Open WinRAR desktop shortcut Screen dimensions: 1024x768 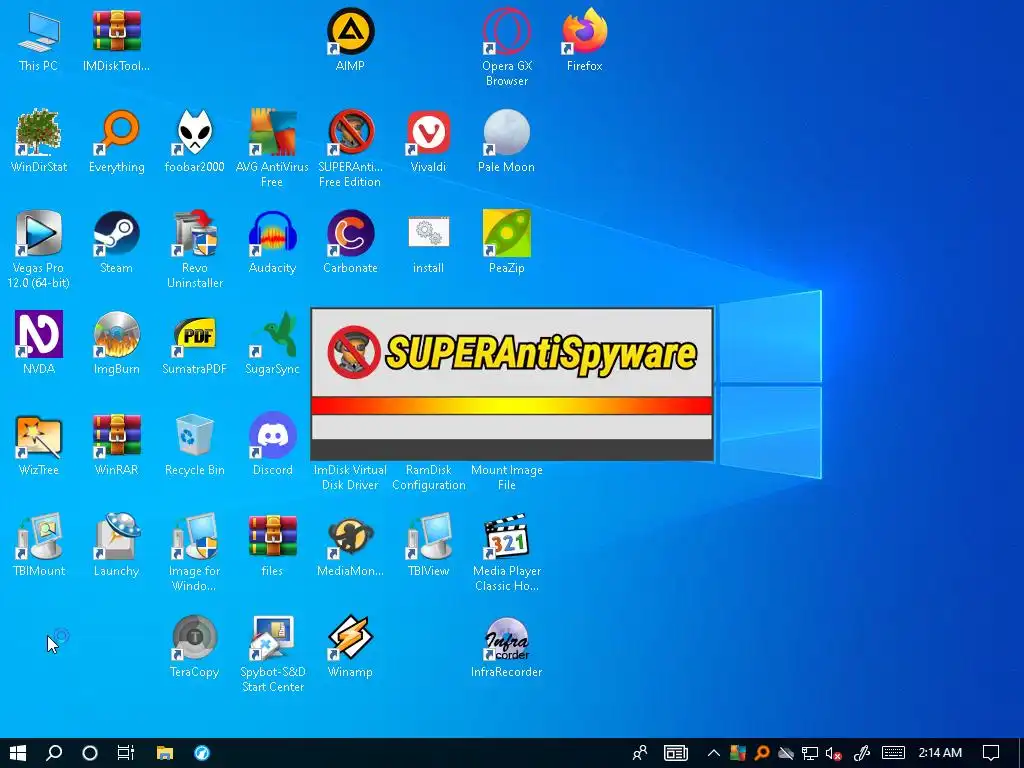pos(116,444)
